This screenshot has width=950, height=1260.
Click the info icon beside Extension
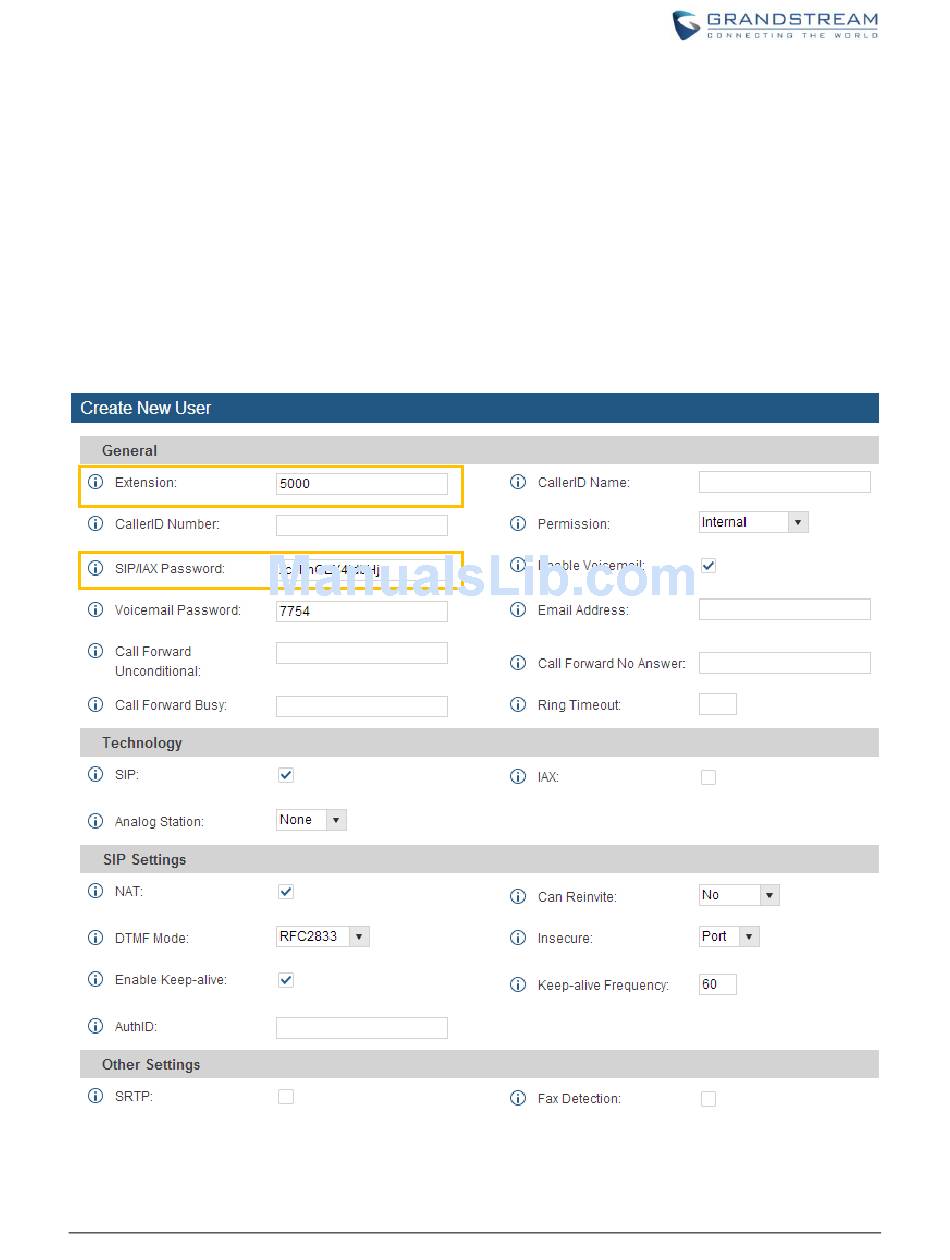(96, 482)
